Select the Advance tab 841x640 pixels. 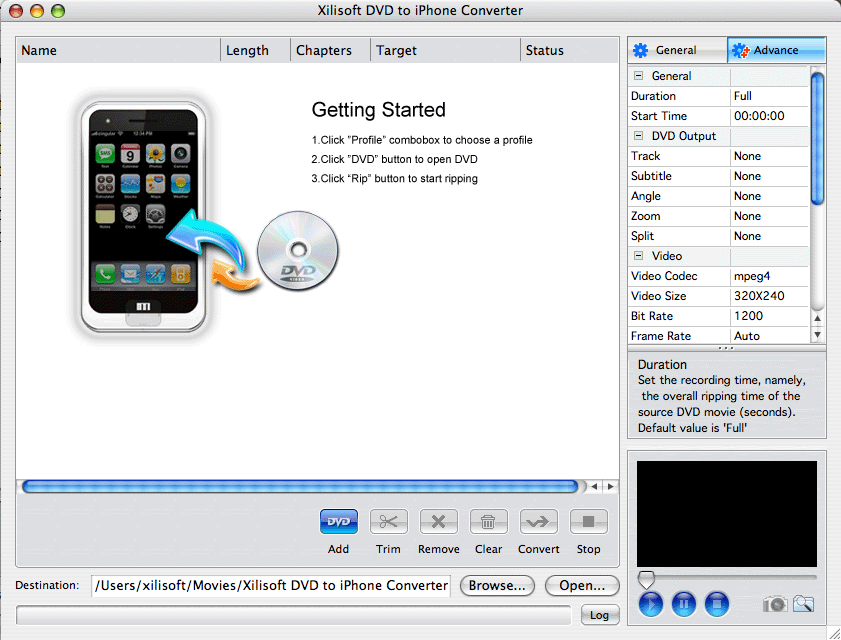point(776,50)
